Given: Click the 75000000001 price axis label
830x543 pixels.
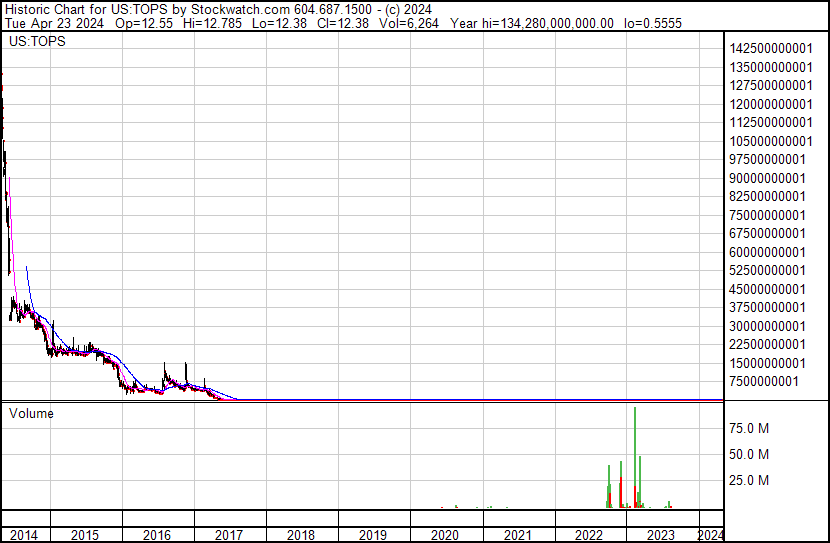Looking at the screenshot, I should point(771,215).
